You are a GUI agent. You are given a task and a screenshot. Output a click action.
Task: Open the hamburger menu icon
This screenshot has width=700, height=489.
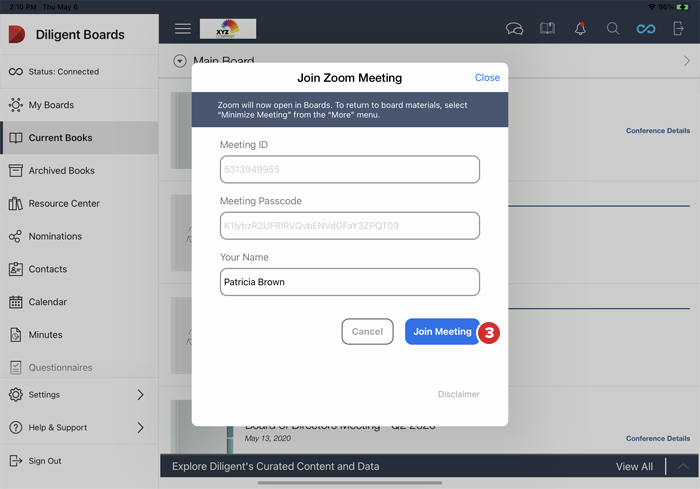coord(182,29)
